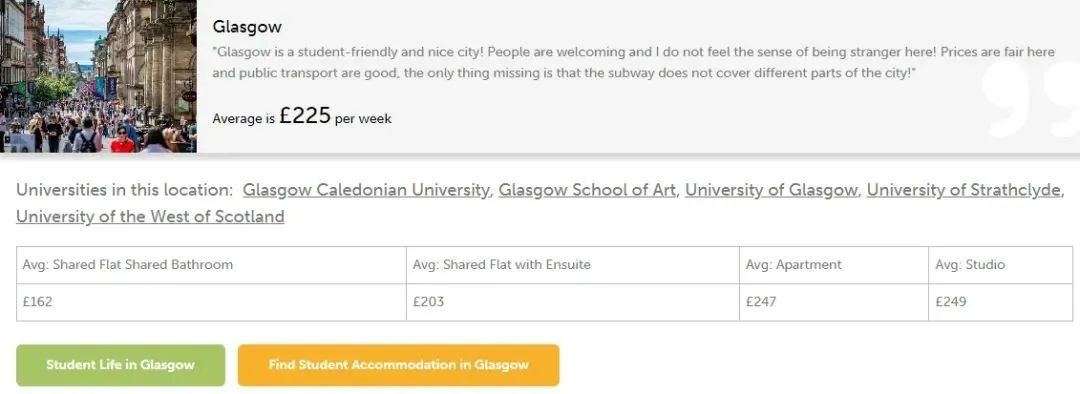Select the £162 price cell

[x=211, y=302]
